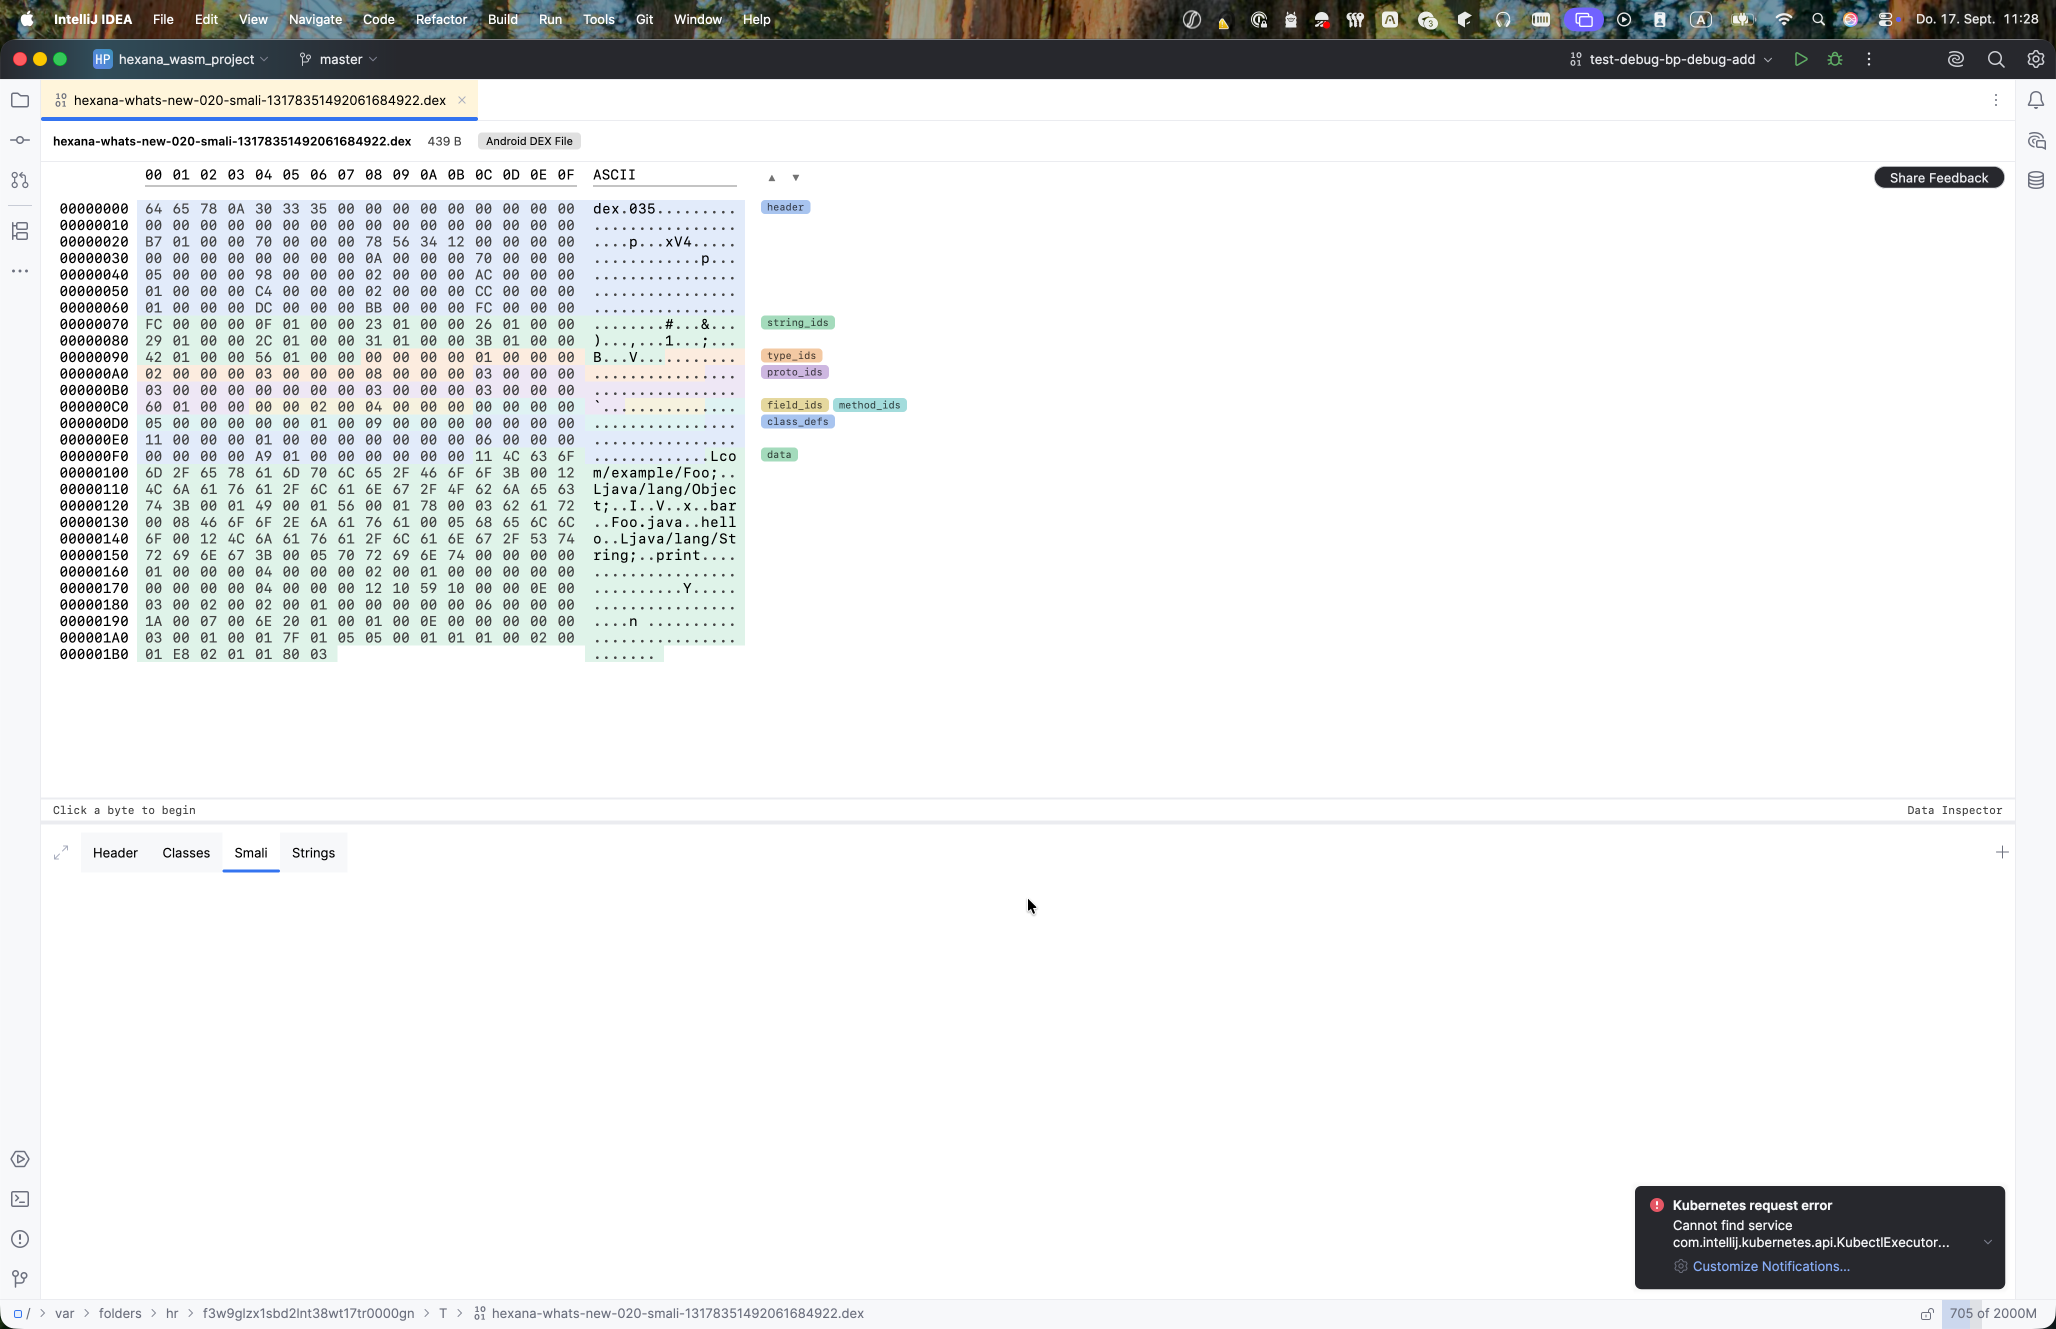This screenshot has width=2056, height=1329.
Task: Open more run actions kebab menu
Action: coord(1869,59)
